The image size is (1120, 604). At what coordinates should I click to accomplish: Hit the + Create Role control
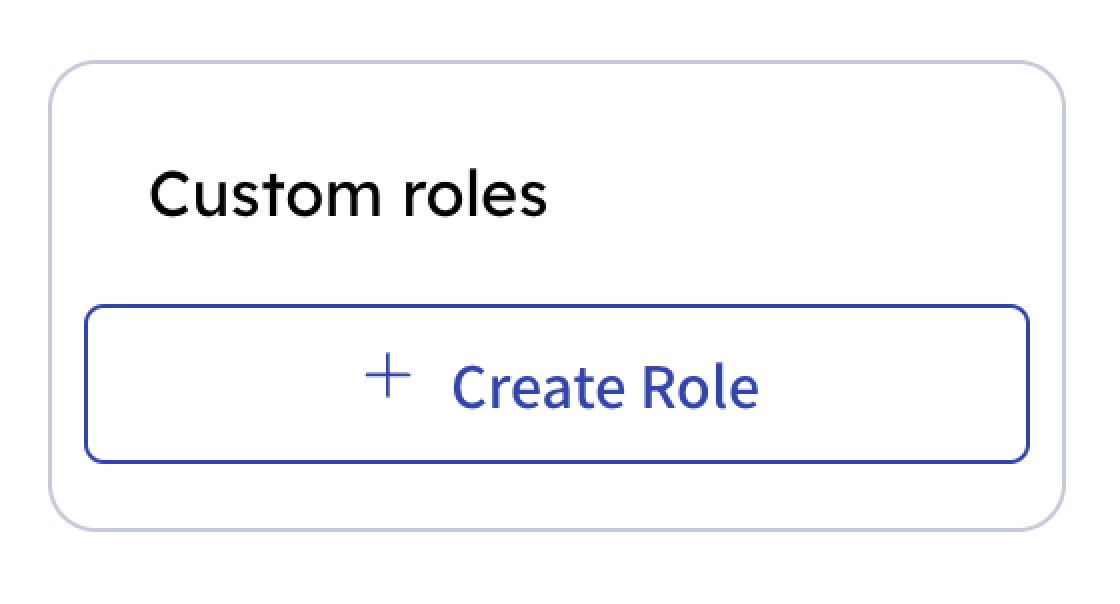click(x=556, y=384)
